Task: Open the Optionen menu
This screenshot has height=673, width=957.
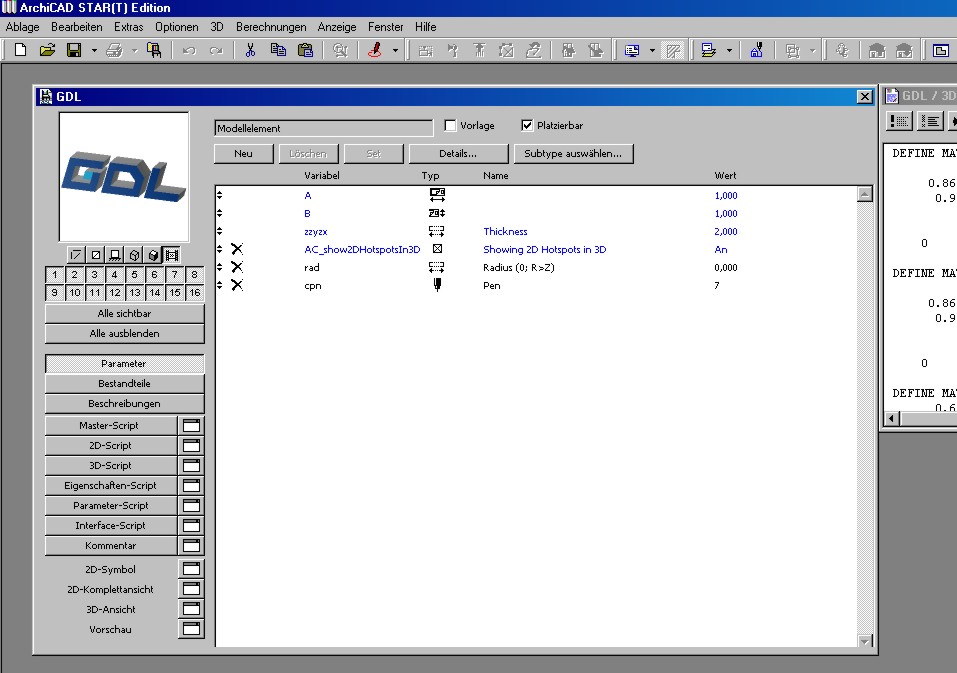Action: [x=176, y=27]
